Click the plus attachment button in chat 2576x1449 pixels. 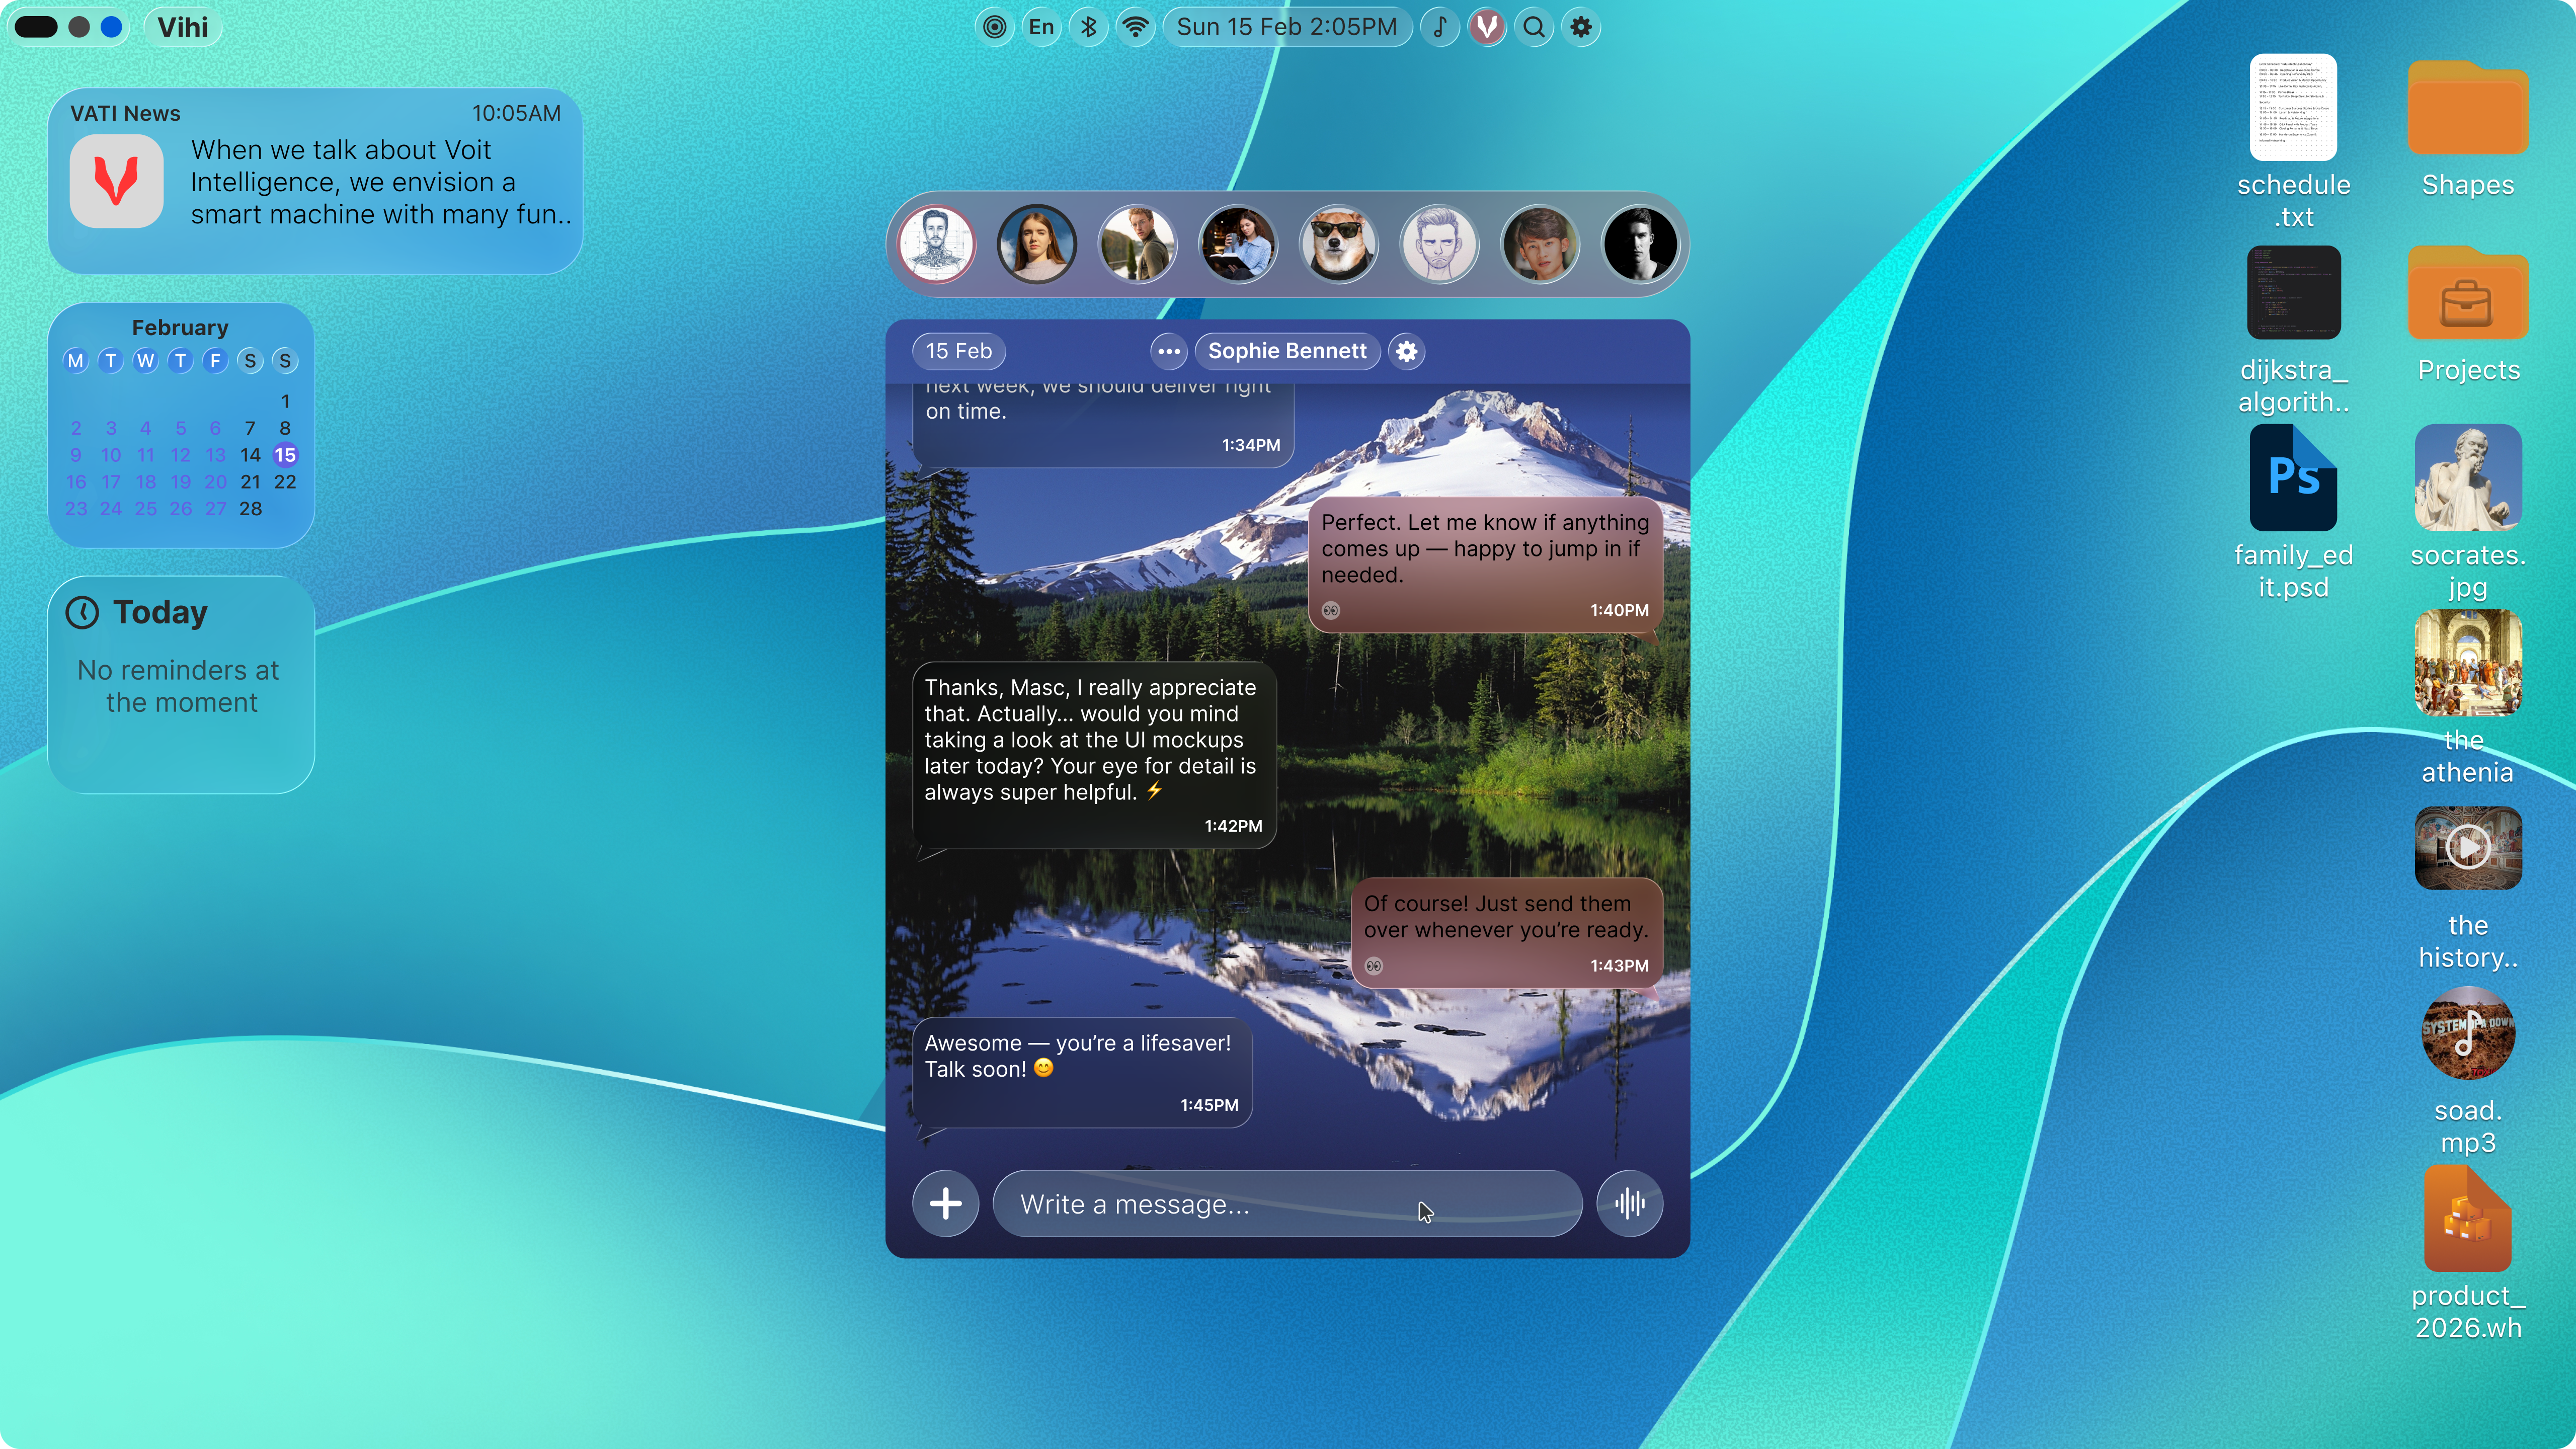click(945, 1204)
